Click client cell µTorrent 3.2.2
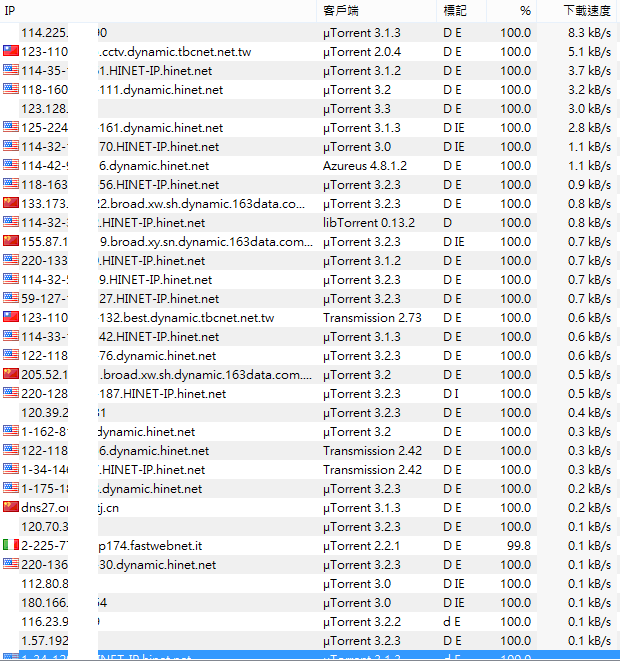620x661 pixels. pos(362,621)
